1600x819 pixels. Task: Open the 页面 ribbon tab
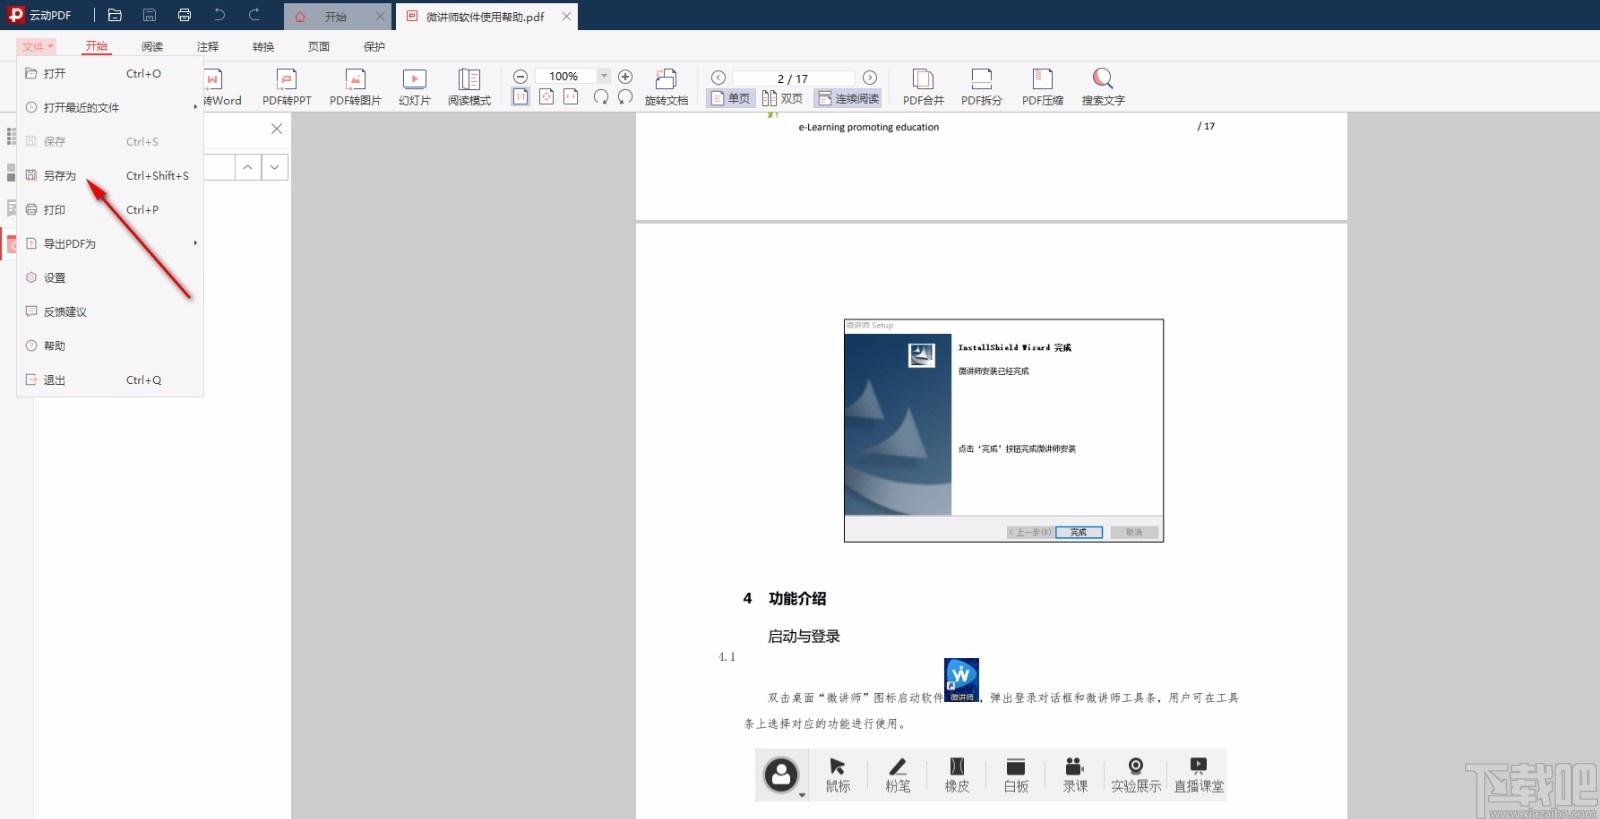[319, 47]
